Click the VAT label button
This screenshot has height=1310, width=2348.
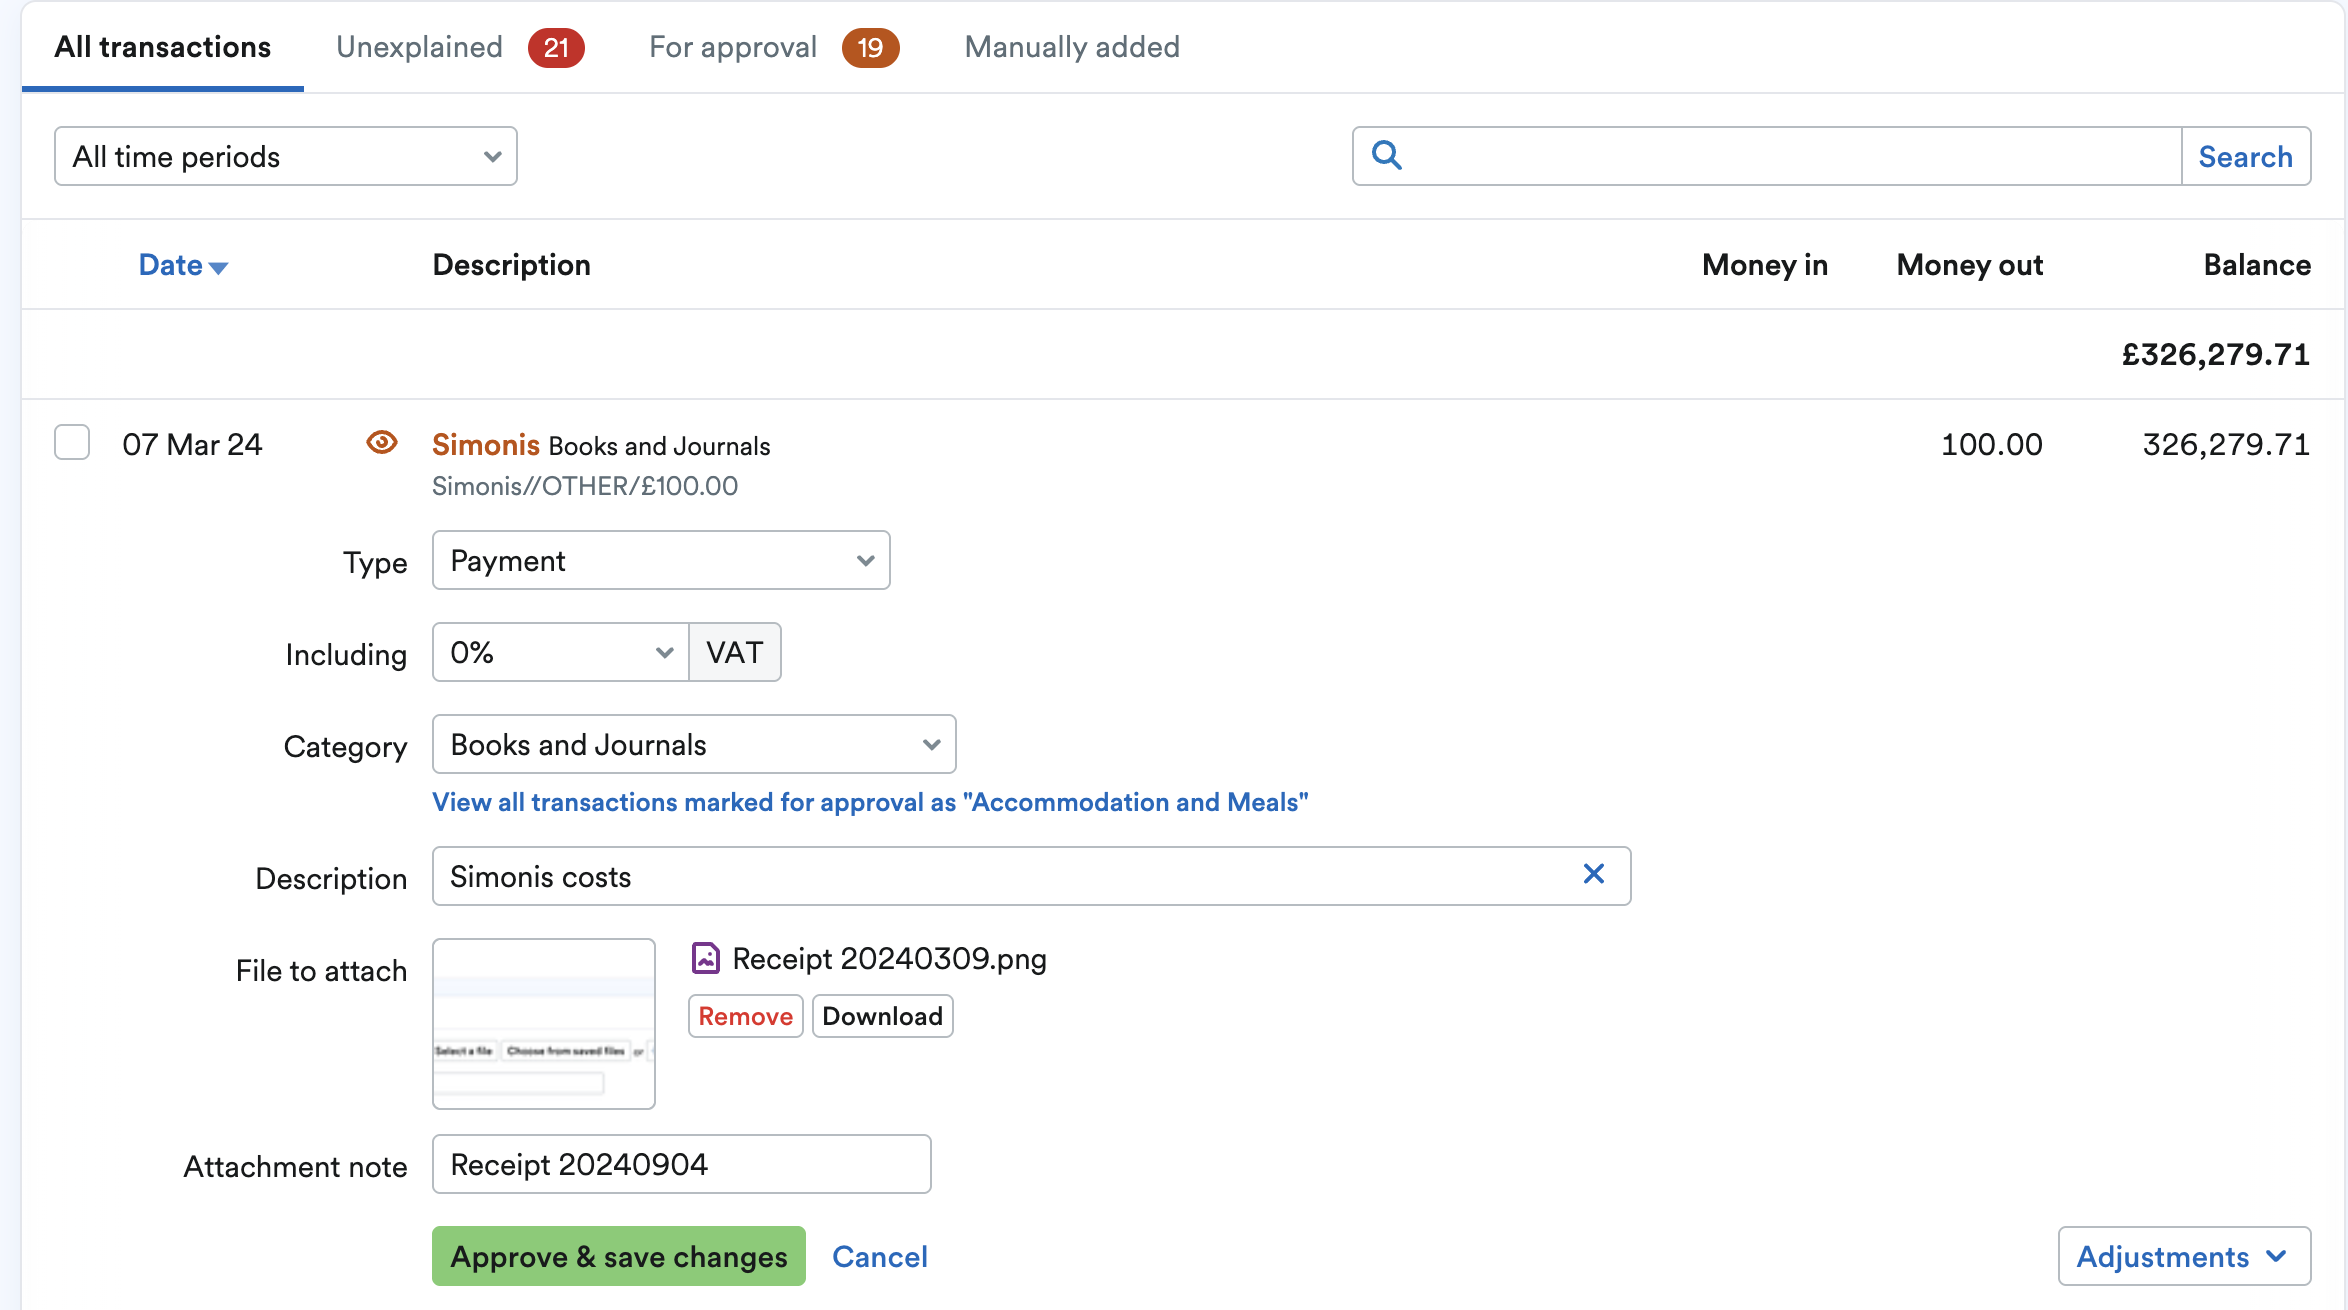pos(735,652)
